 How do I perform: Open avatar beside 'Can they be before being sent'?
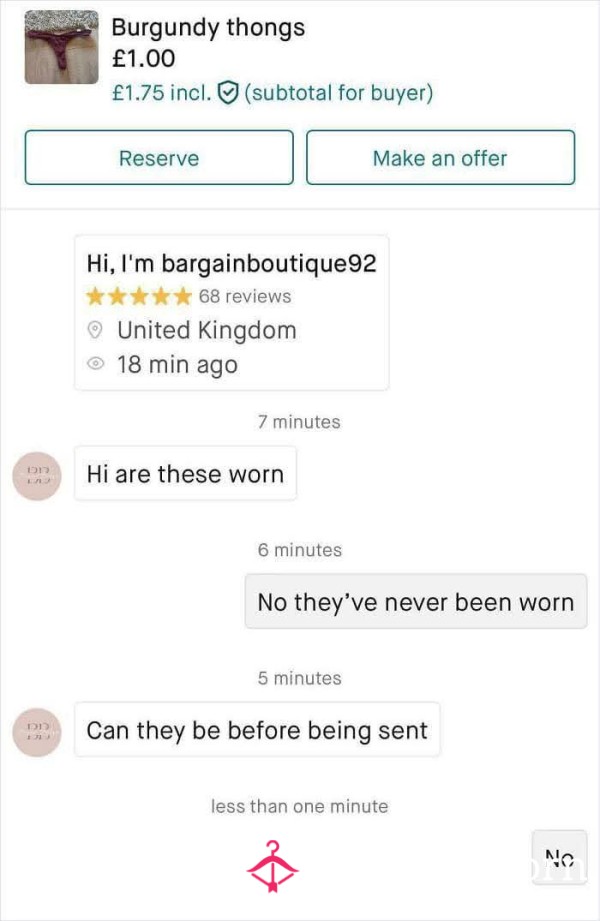(x=37, y=732)
